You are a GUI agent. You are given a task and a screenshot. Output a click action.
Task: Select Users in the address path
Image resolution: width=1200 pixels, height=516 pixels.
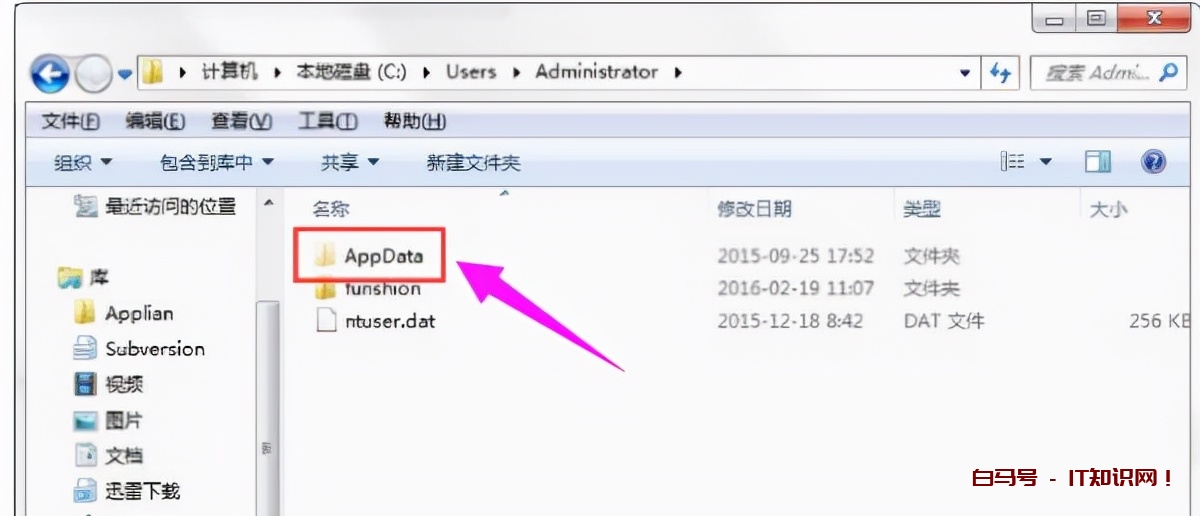click(x=471, y=72)
